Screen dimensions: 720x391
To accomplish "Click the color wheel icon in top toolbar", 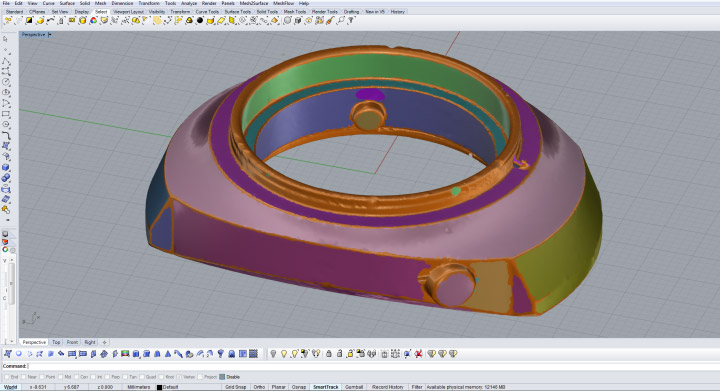I will click(93, 20).
